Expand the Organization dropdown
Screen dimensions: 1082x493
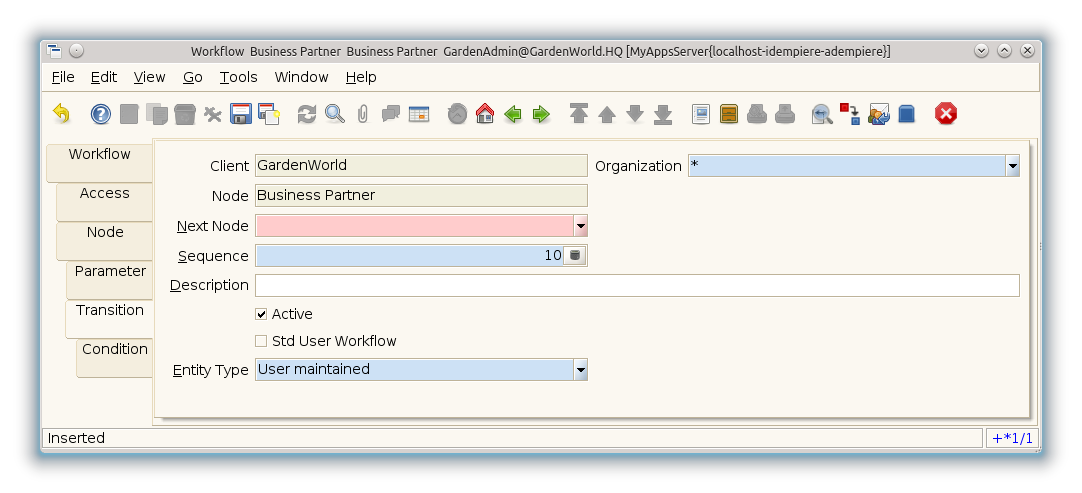(x=1012, y=166)
